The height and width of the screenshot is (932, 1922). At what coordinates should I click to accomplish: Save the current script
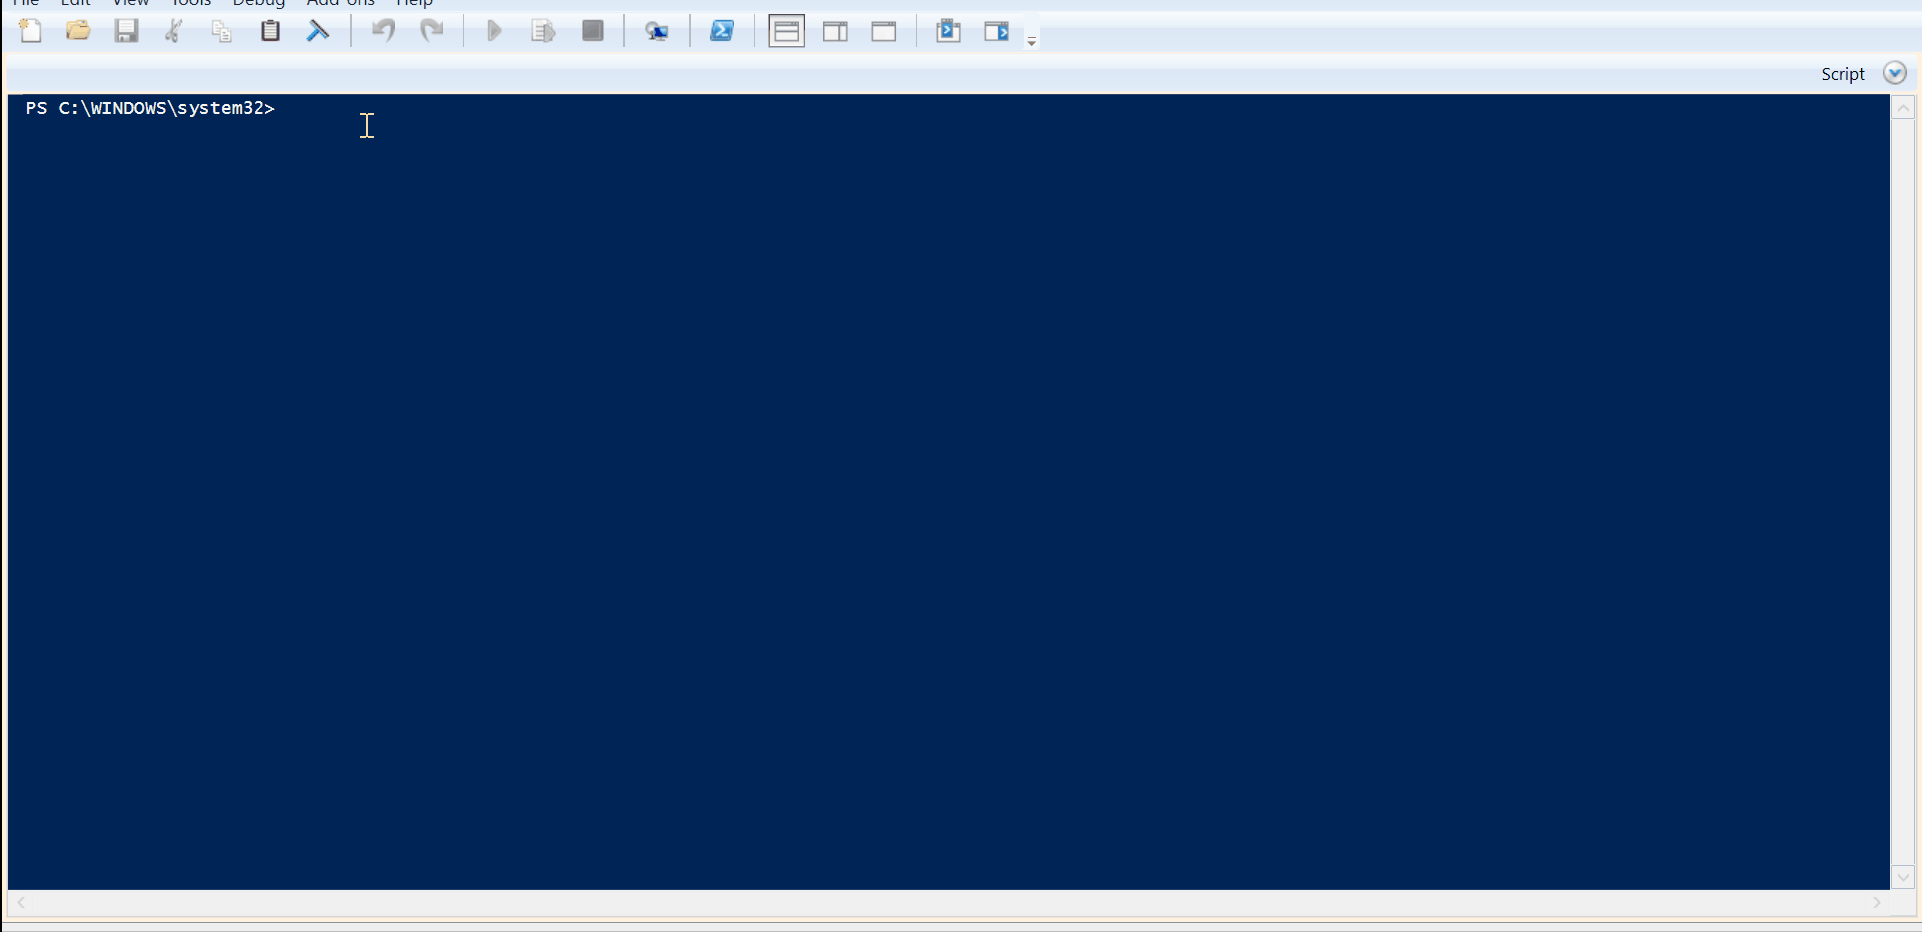tap(127, 31)
